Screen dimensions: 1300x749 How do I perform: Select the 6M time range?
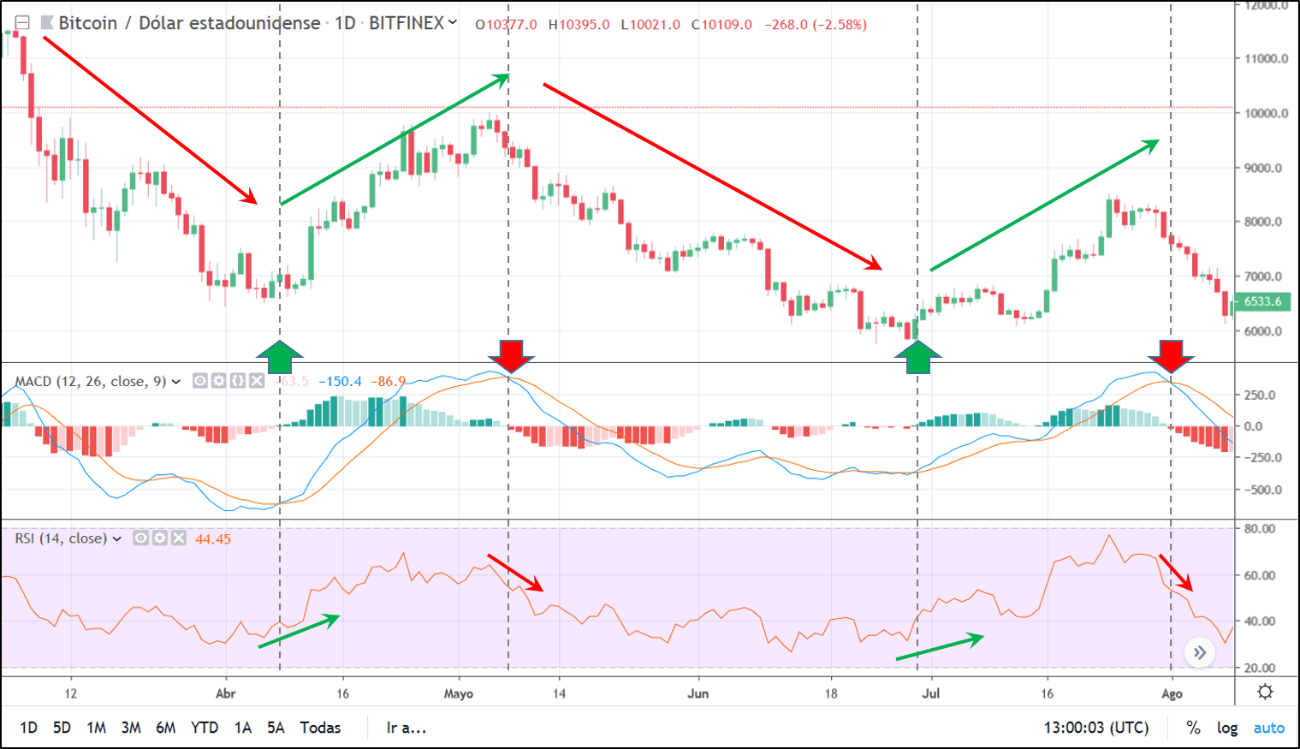pos(166,727)
